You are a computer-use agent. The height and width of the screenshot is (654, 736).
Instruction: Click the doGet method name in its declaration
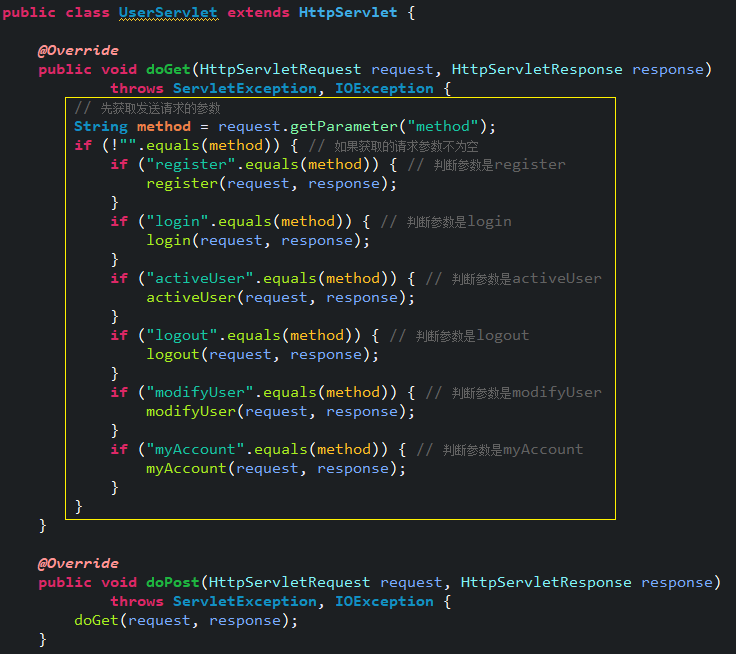[168, 69]
